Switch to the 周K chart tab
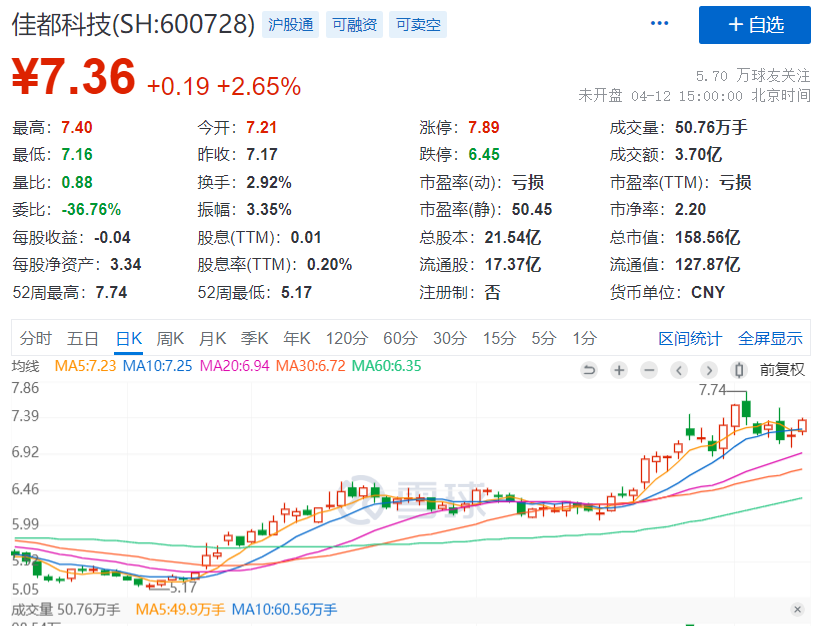Screen dimensions: 818x626 170,339
